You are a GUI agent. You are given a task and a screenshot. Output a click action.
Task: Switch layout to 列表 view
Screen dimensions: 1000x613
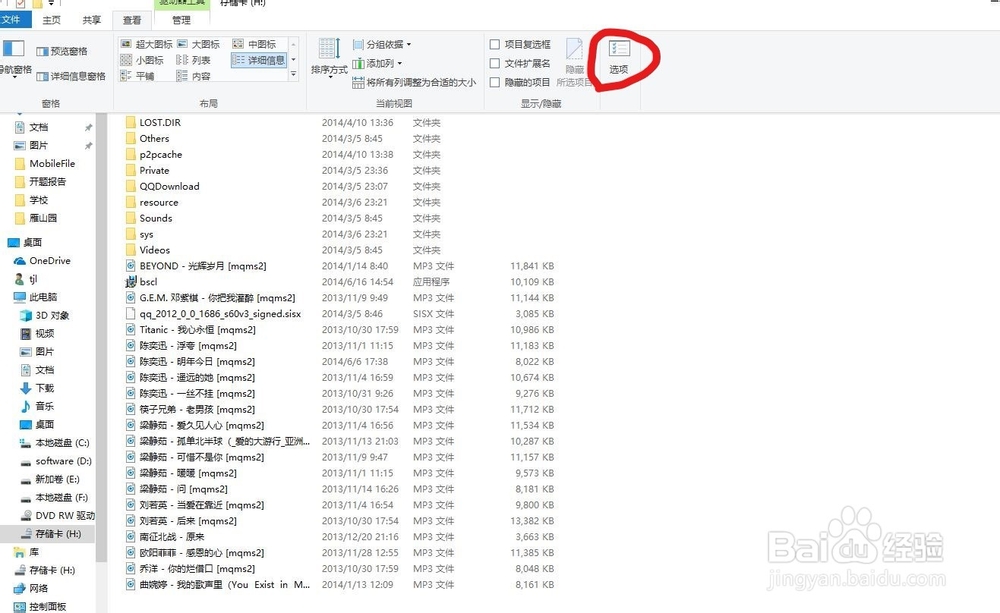(x=194, y=60)
